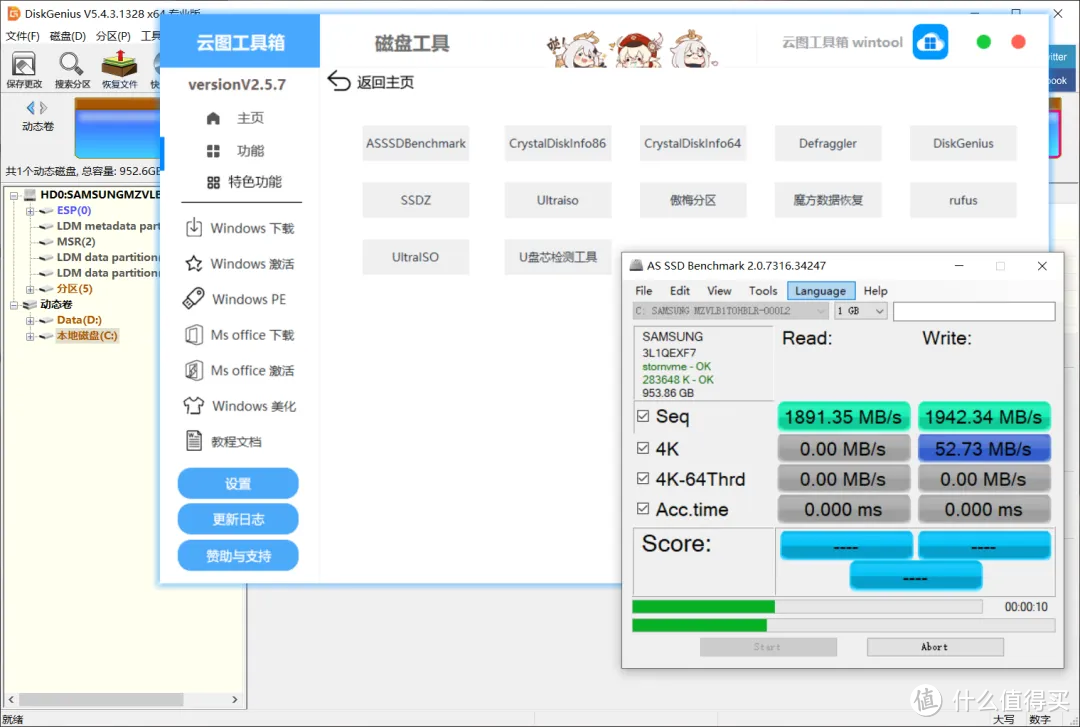Click the 特色功能 squares icon
The image size is (1080, 727).
click(213, 183)
